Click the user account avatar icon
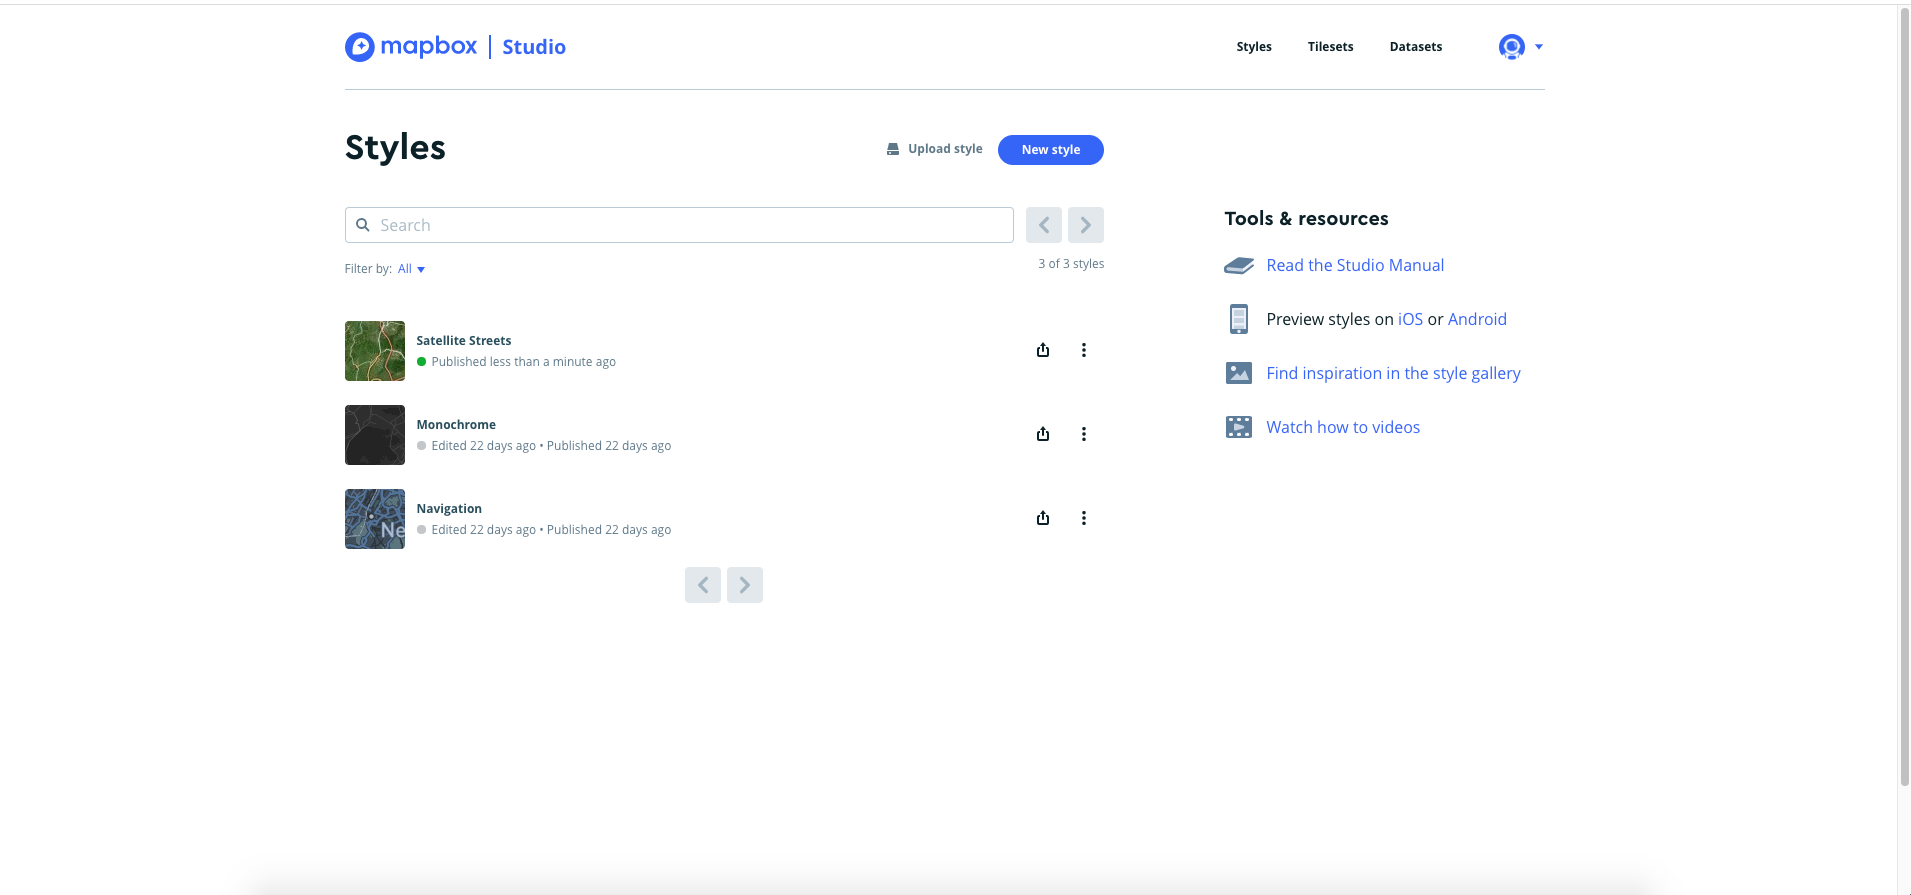The image size is (1911, 895). point(1511,47)
